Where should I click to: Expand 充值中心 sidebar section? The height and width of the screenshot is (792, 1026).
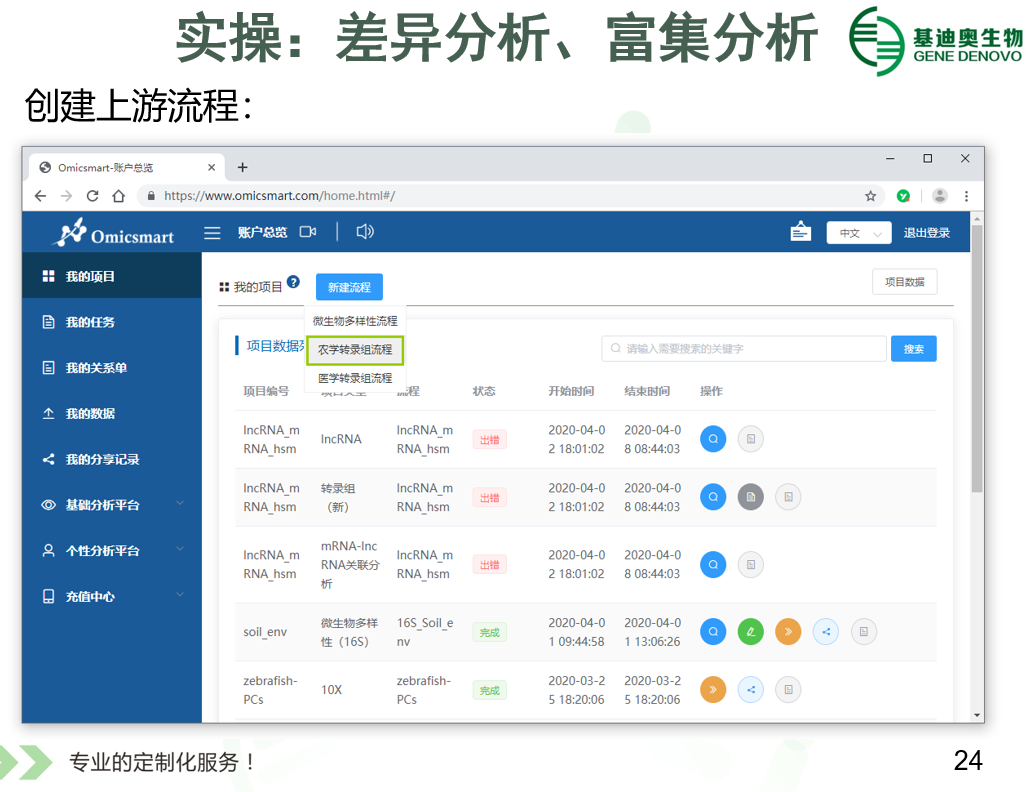coord(112,596)
